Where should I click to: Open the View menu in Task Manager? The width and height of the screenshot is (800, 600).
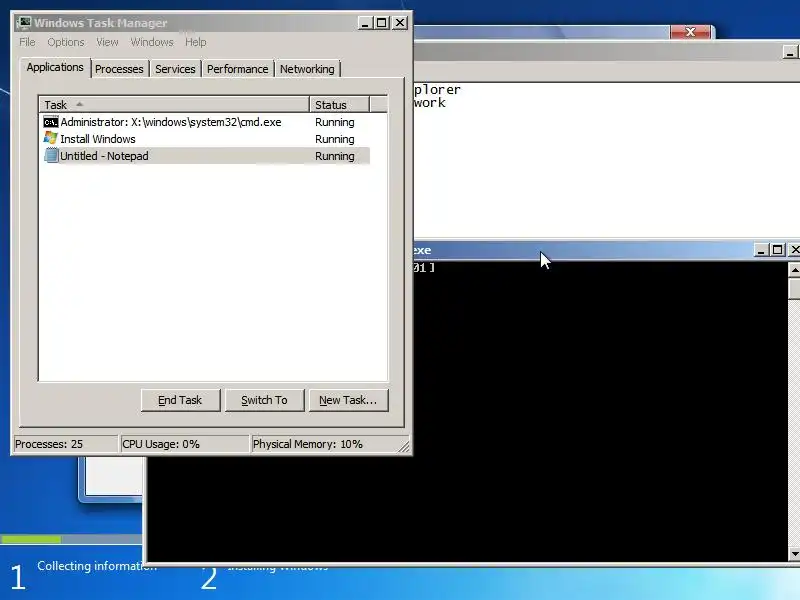(x=107, y=42)
